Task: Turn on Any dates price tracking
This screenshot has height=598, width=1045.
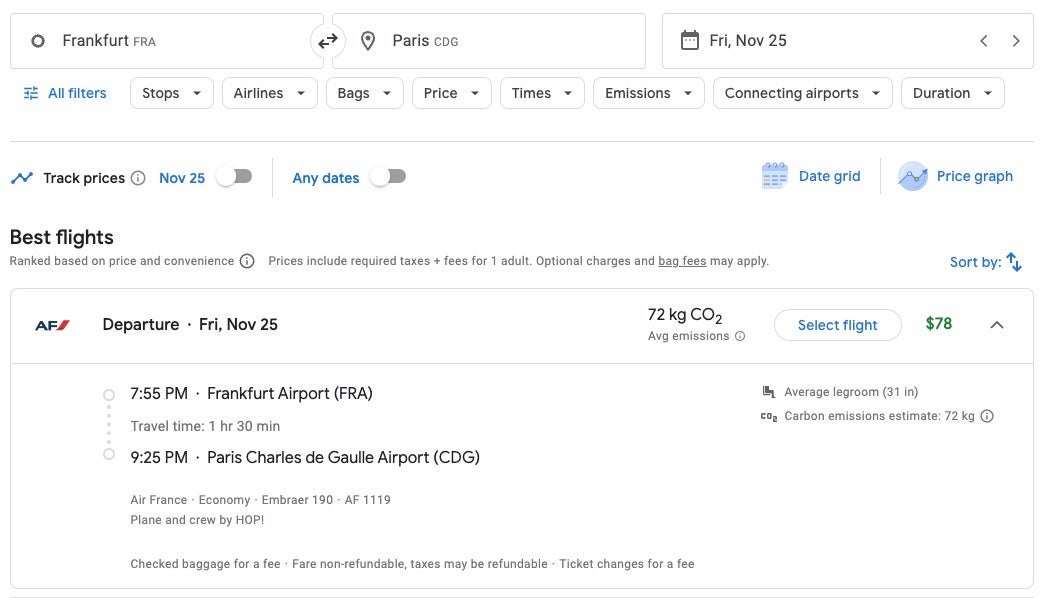Action: click(388, 177)
